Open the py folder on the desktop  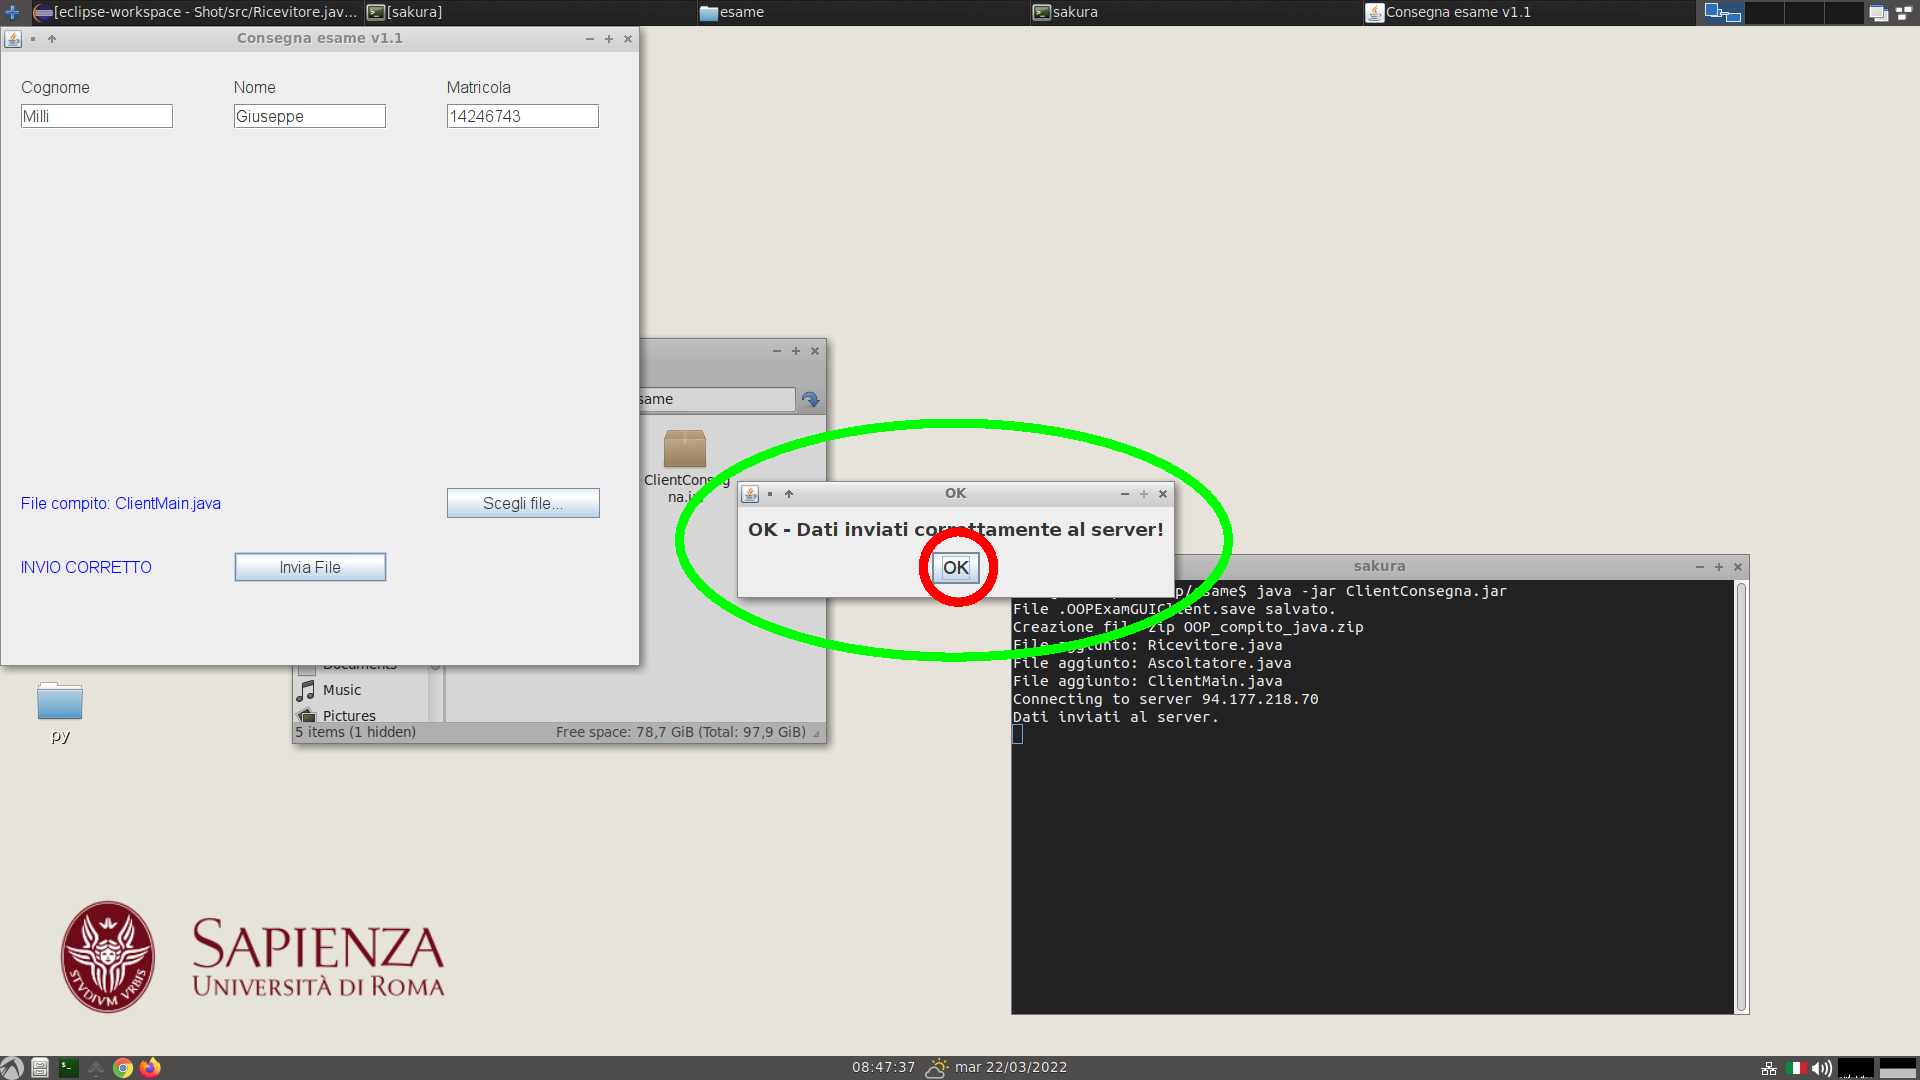click(x=60, y=703)
